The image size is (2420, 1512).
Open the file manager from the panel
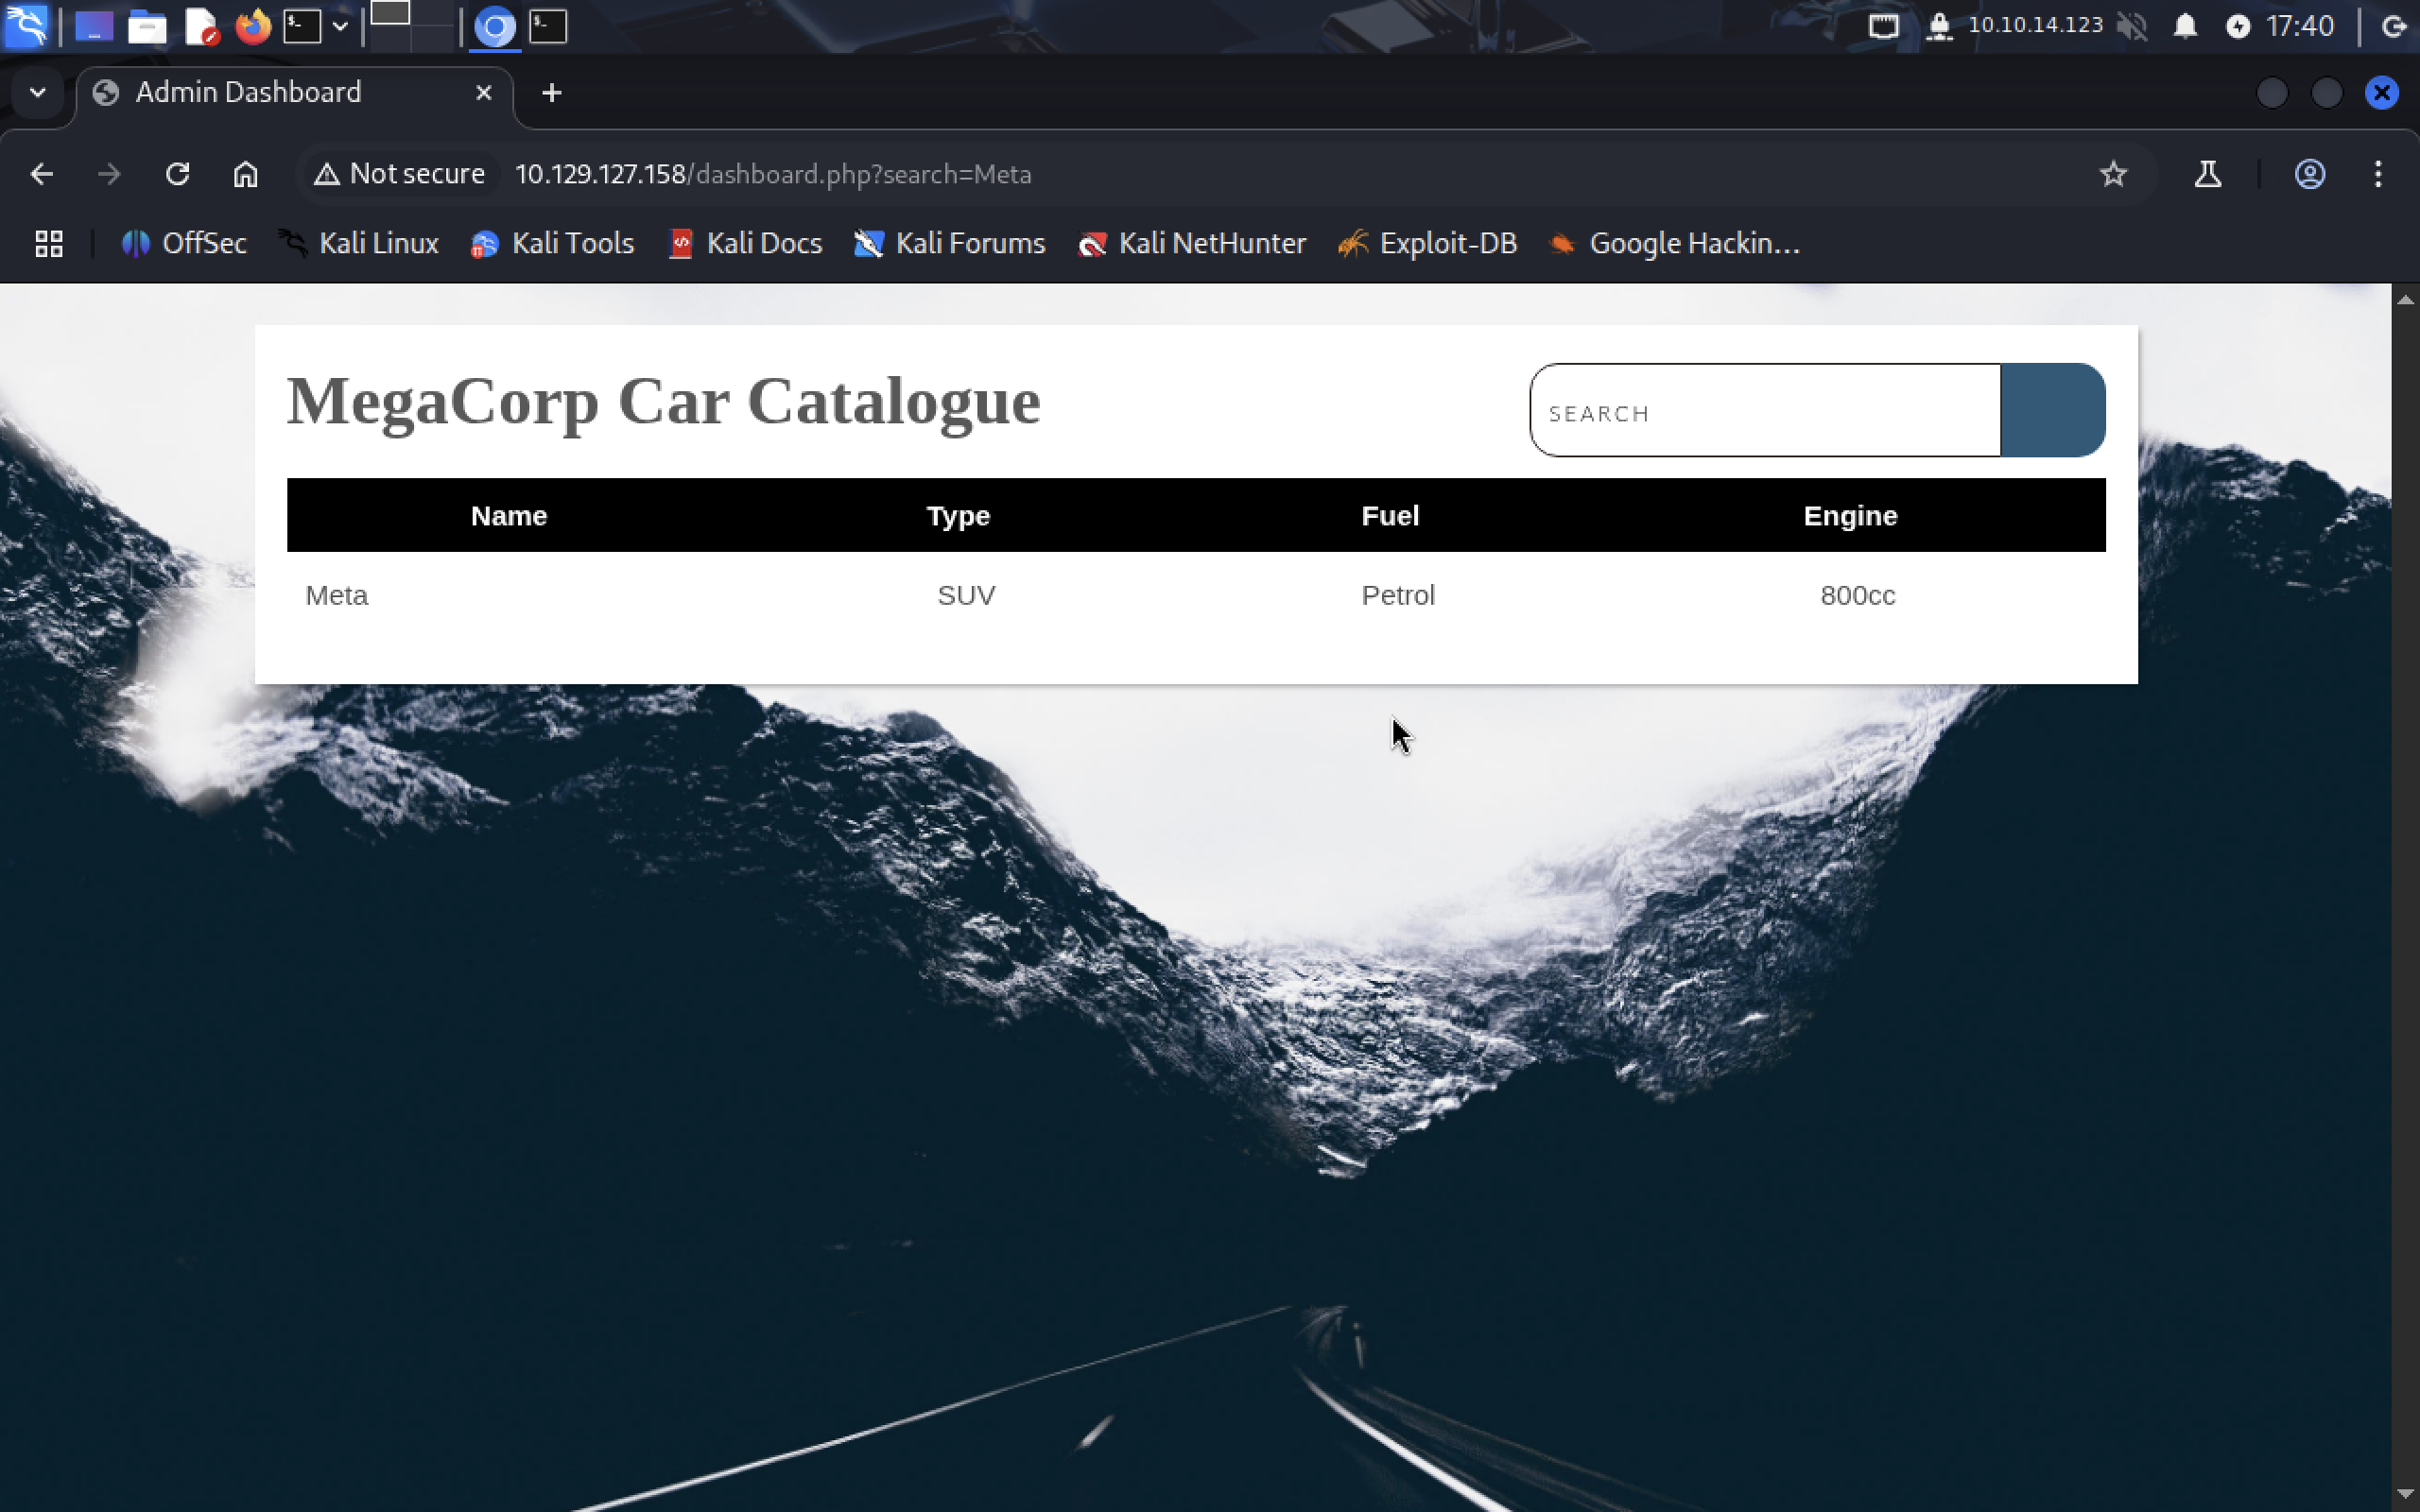147,26
